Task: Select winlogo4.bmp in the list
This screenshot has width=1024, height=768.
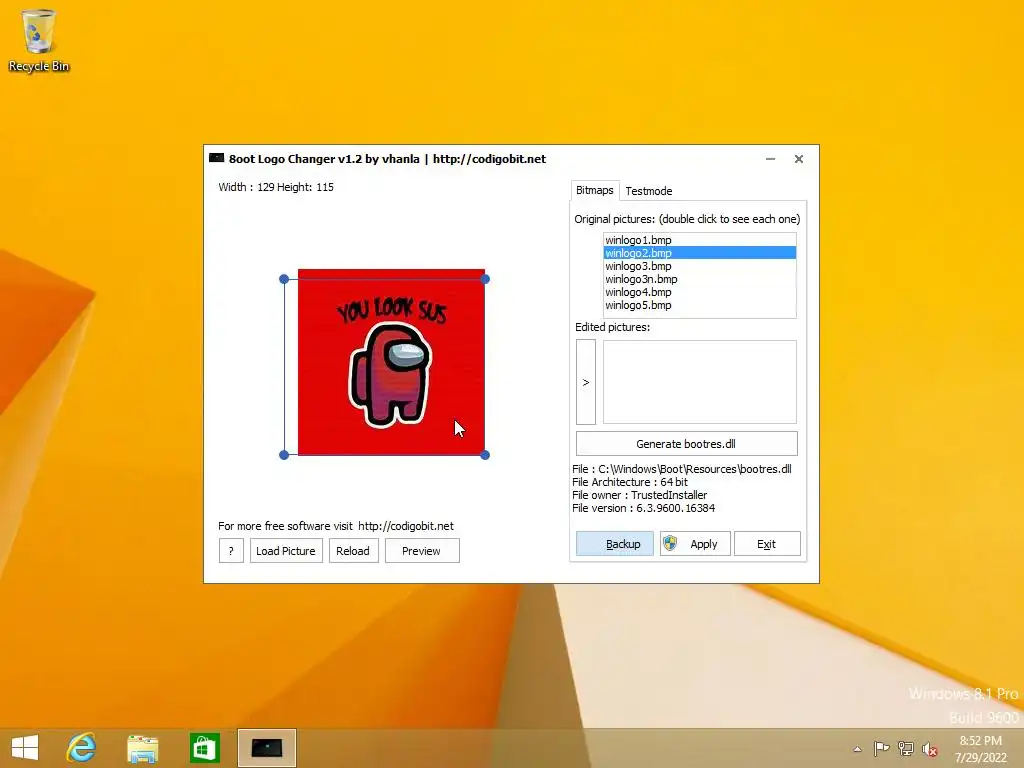Action: (x=699, y=292)
